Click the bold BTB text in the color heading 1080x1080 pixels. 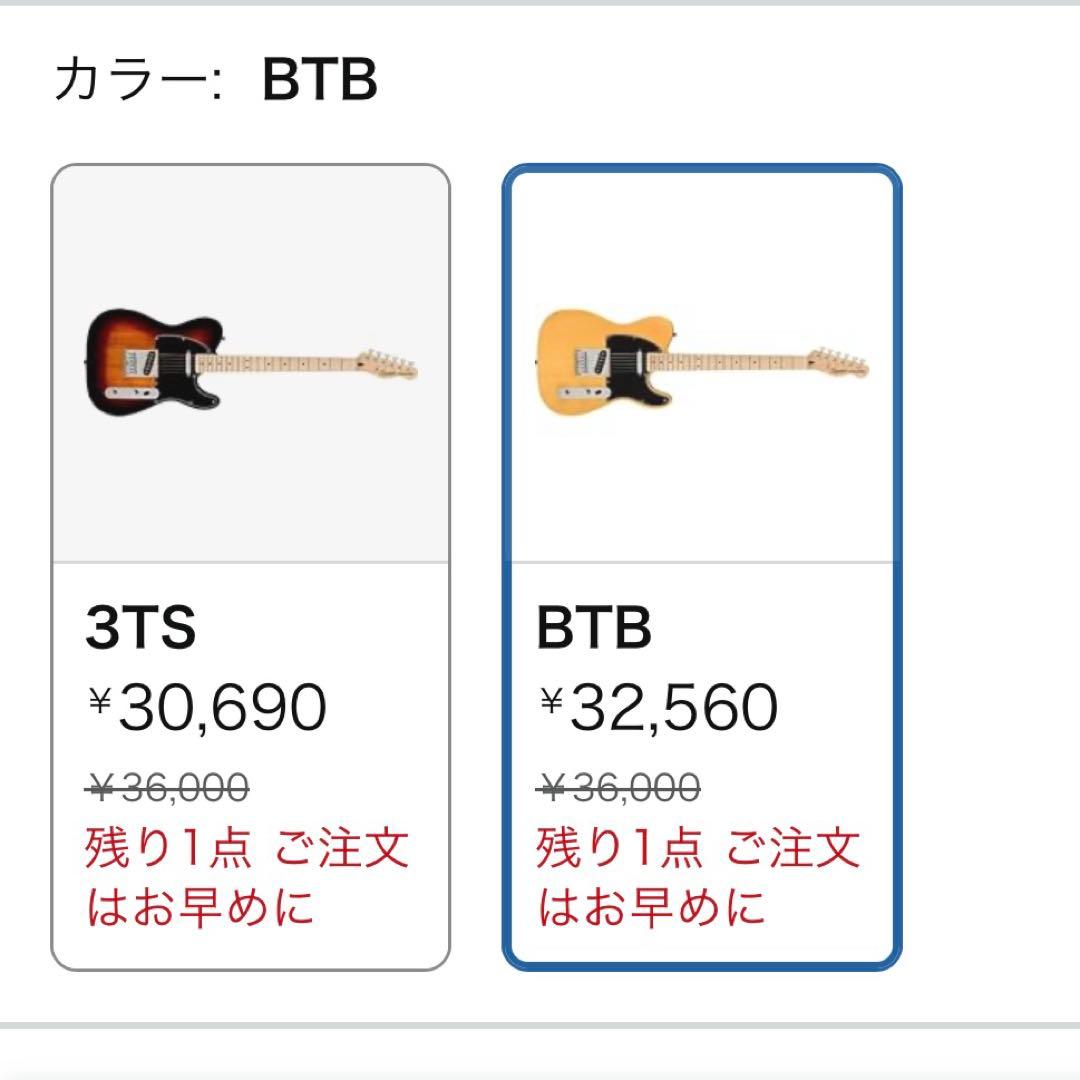tap(320, 81)
